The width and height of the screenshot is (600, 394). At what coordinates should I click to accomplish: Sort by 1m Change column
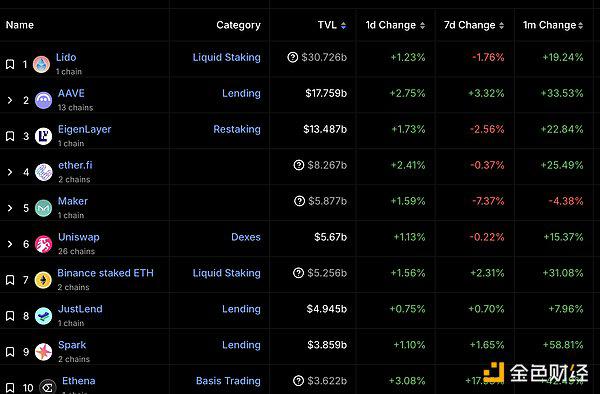point(553,25)
